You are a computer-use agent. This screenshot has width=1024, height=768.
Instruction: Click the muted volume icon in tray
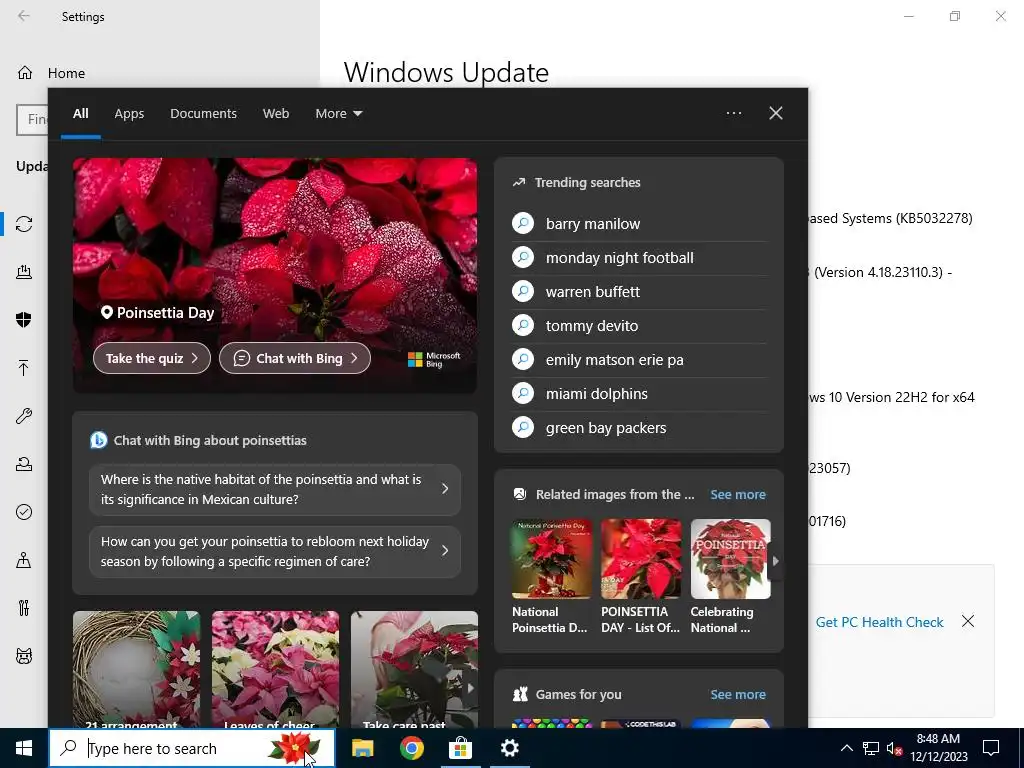(x=894, y=748)
